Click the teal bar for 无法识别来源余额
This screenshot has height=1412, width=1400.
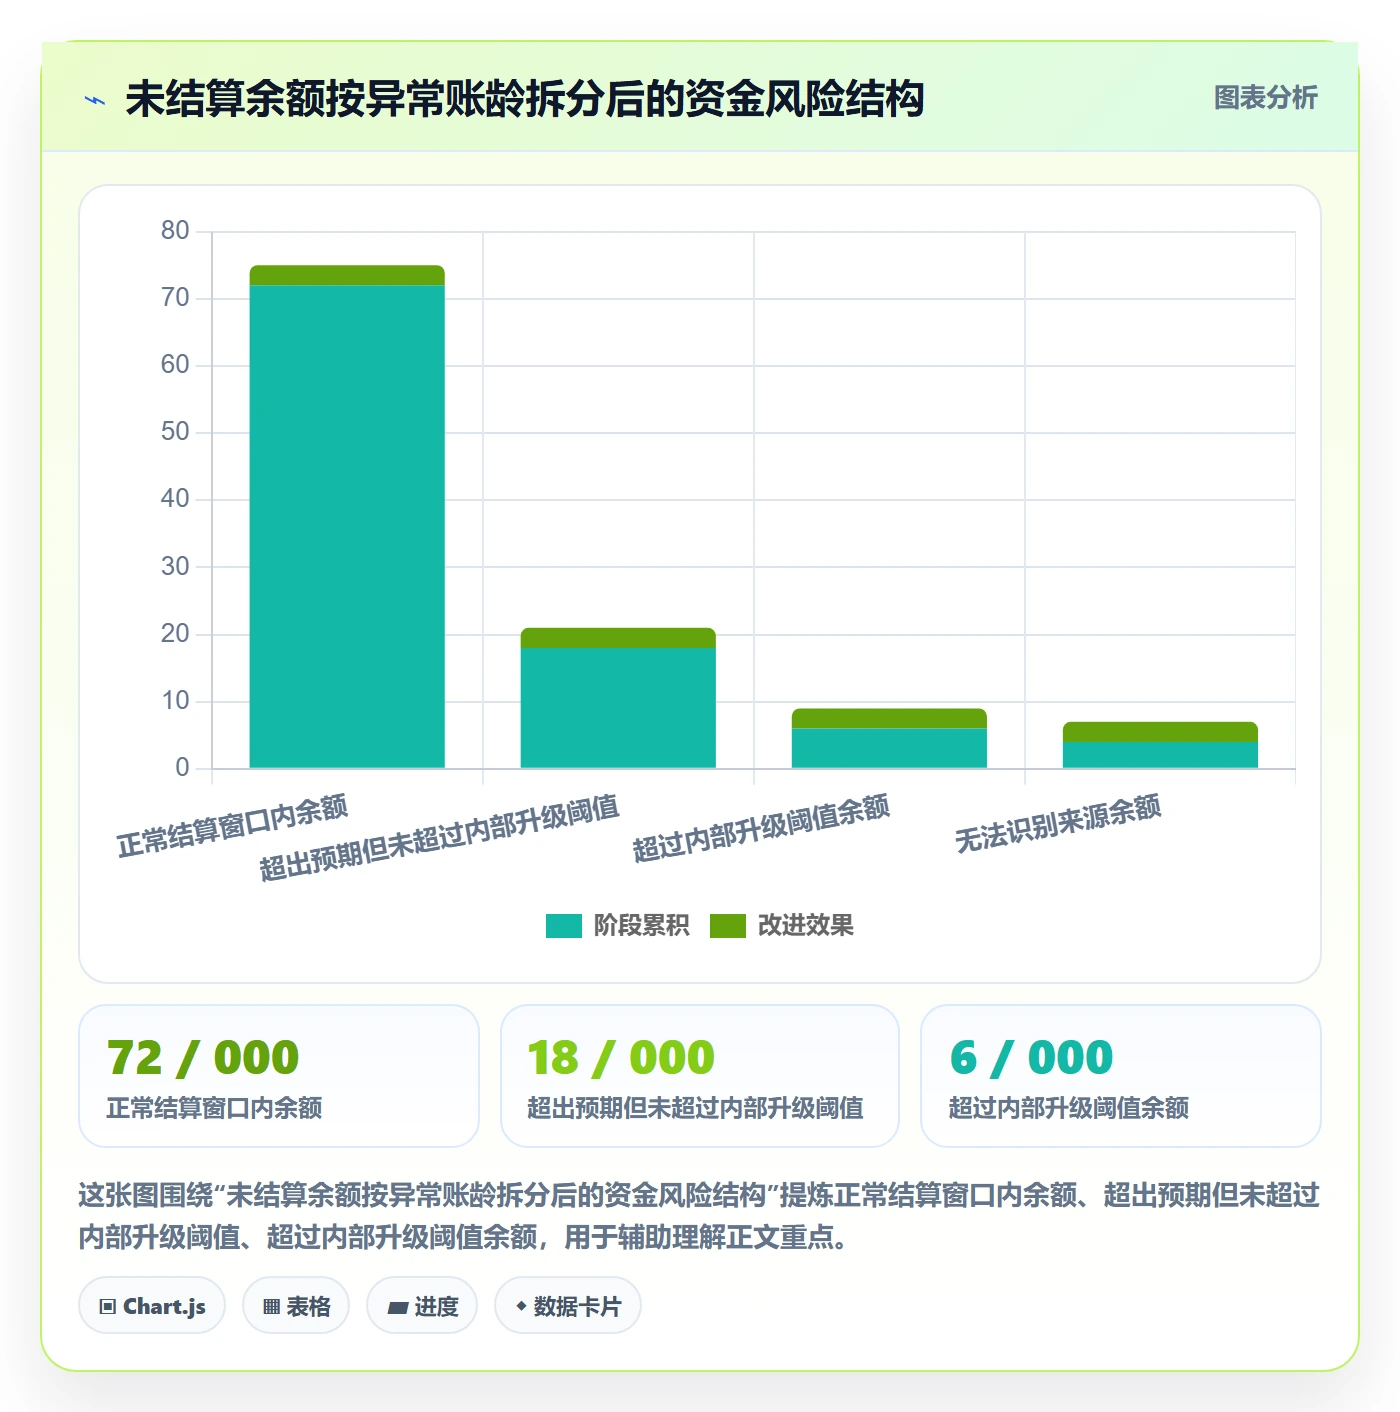(1160, 755)
